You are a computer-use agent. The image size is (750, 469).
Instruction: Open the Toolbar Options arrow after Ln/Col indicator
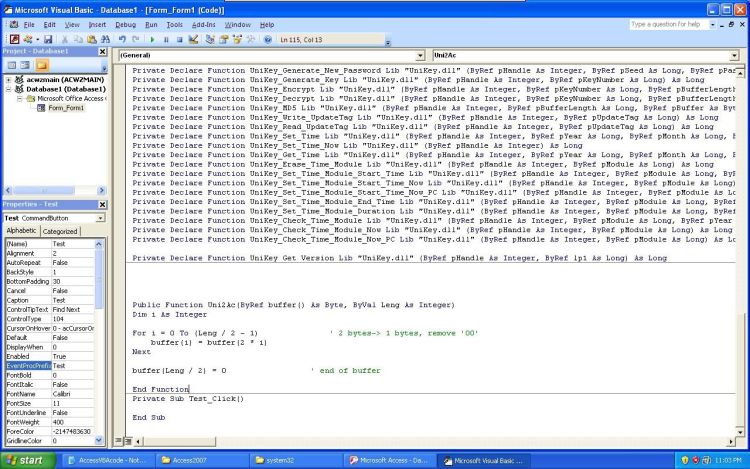pos(388,42)
